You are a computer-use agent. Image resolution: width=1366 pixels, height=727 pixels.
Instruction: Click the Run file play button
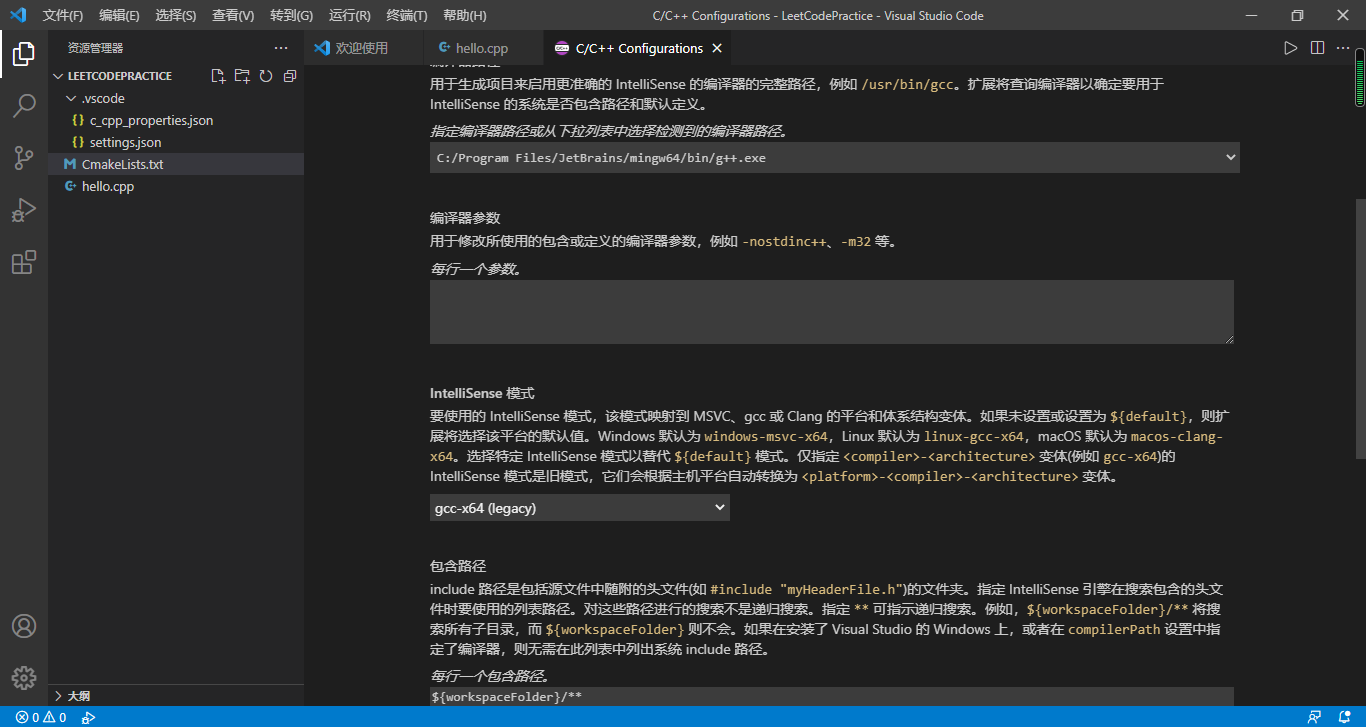click(x=1290, y=47)
